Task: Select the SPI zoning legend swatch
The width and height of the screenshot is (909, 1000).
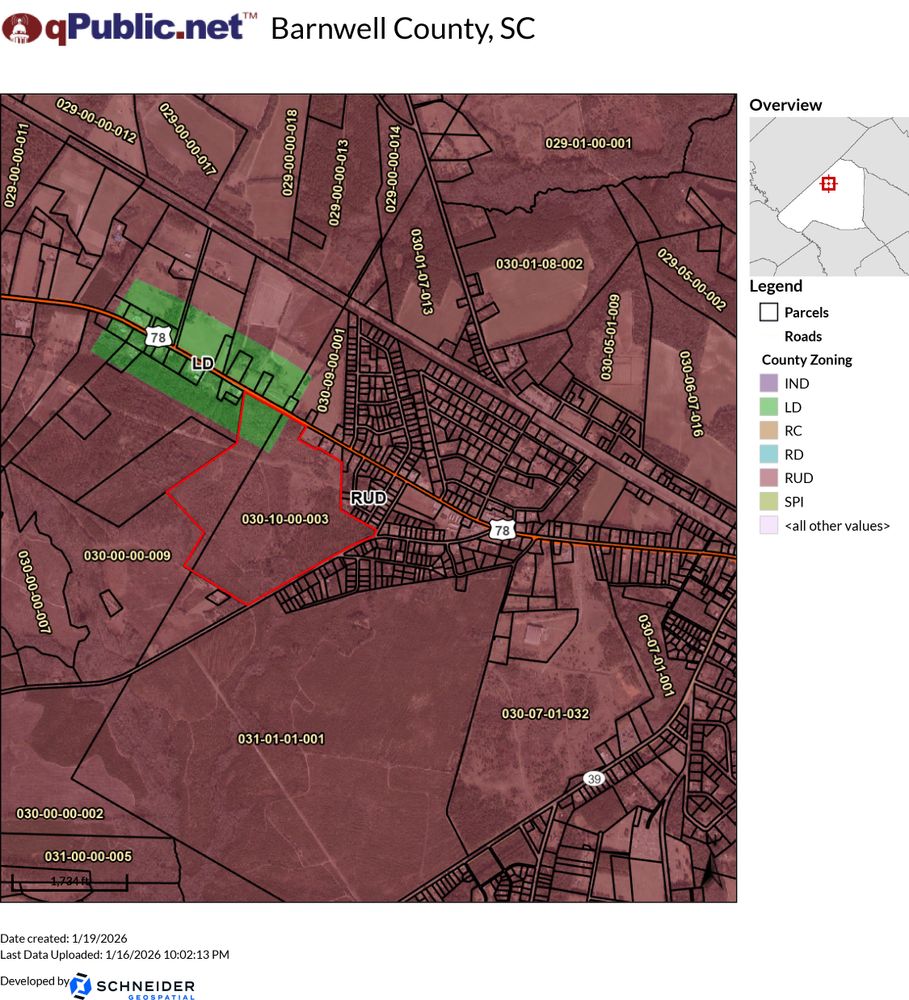Action: click(768, 502)
